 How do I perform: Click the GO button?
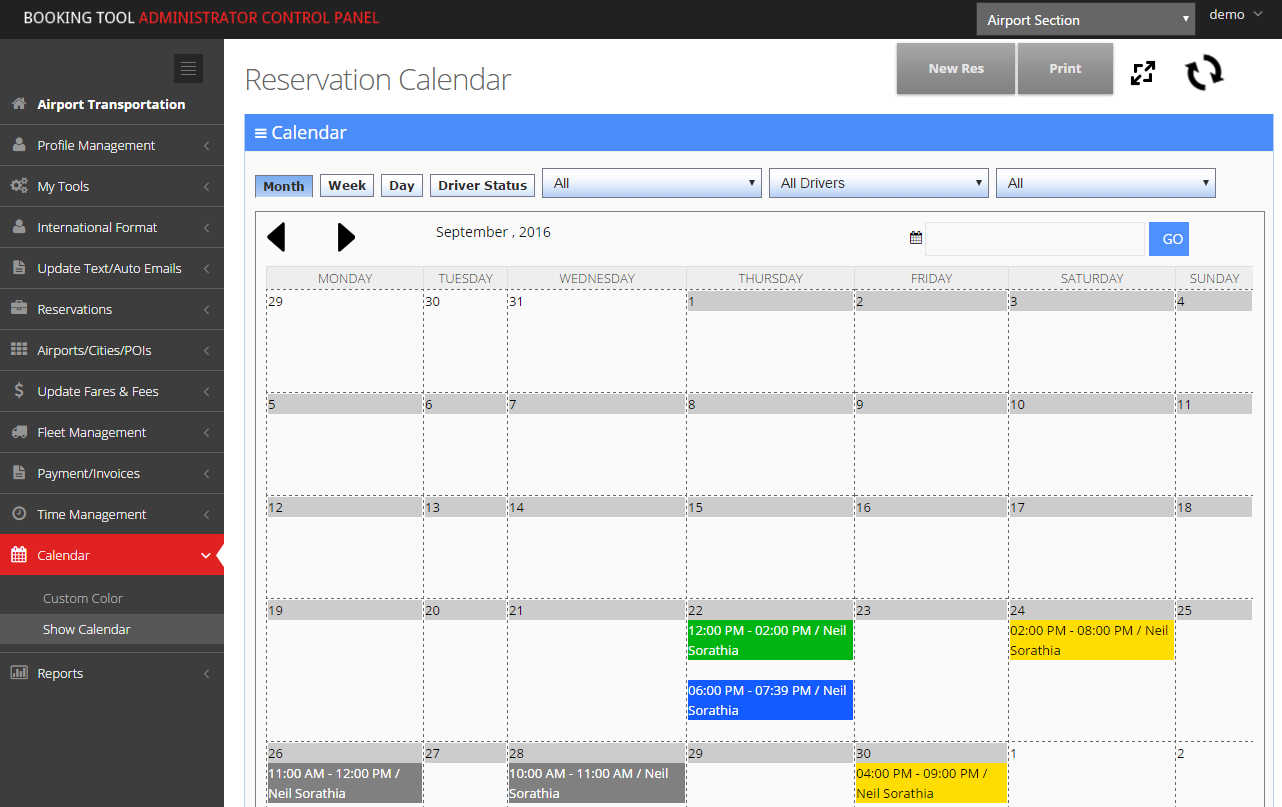pos(1168,238)
